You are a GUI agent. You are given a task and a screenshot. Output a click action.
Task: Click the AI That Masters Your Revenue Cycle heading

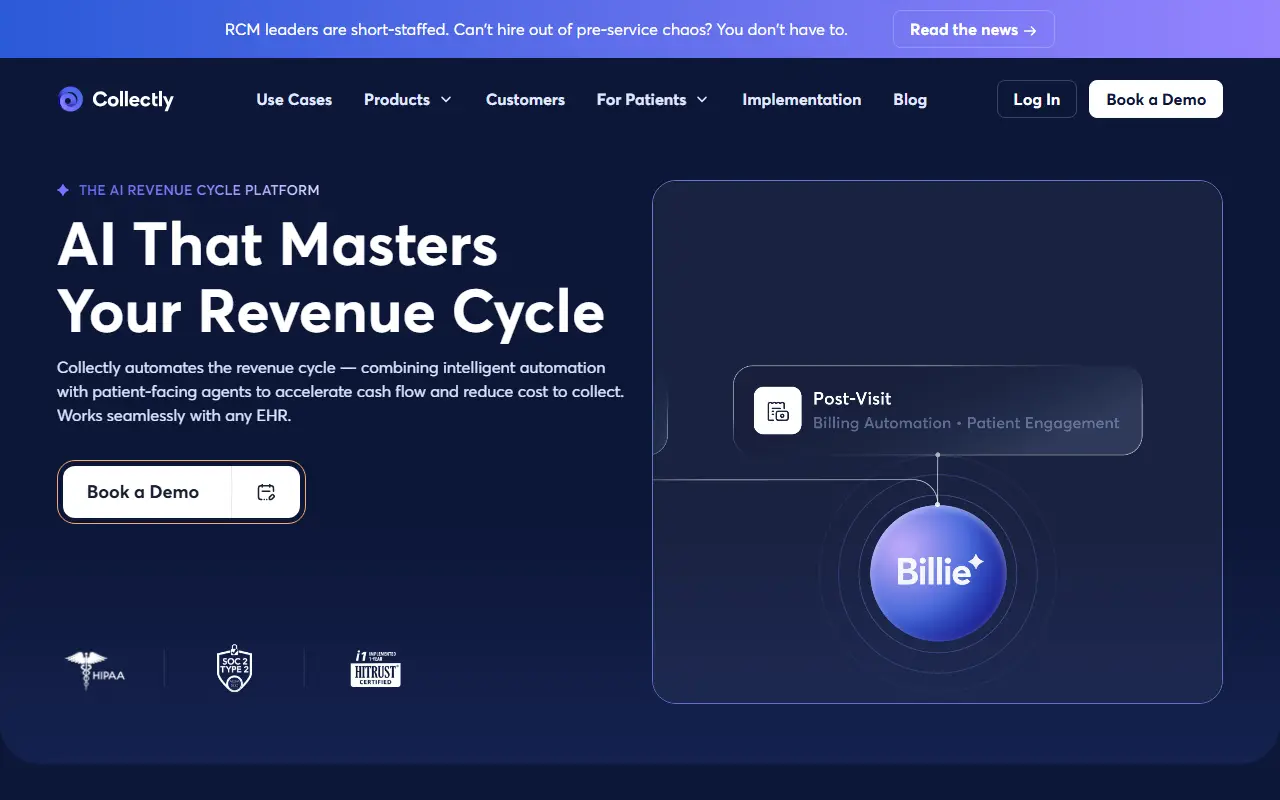click(331, 277)
